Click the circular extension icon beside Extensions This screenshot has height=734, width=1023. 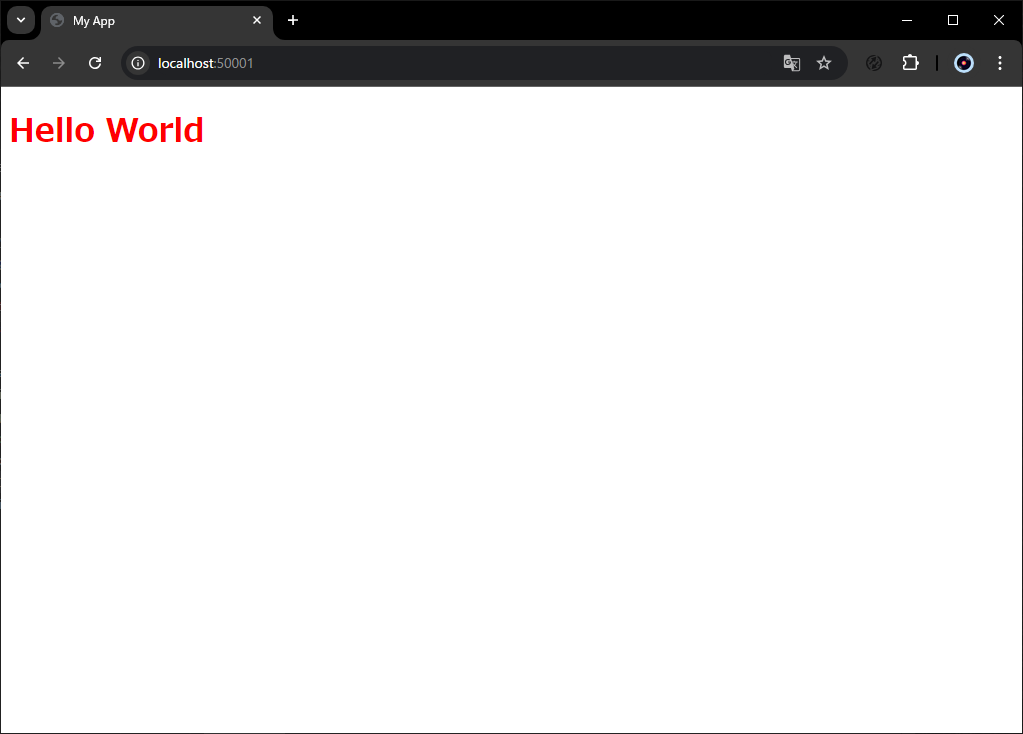tap(874, 63)
